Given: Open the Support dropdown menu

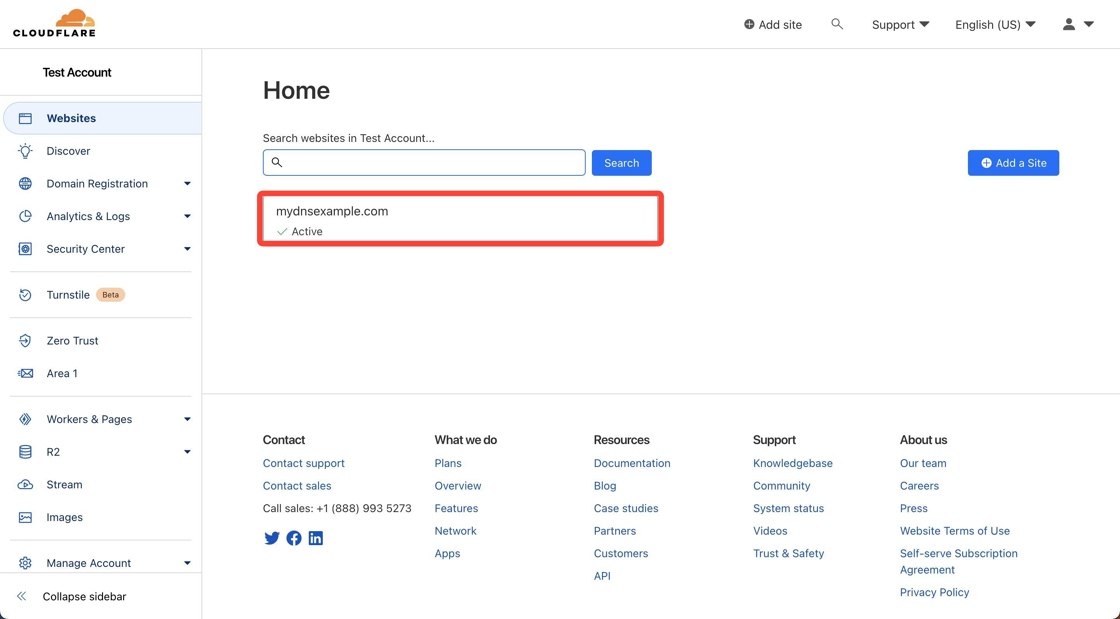Looking at the screenshot, I should (x=900, y=24).
